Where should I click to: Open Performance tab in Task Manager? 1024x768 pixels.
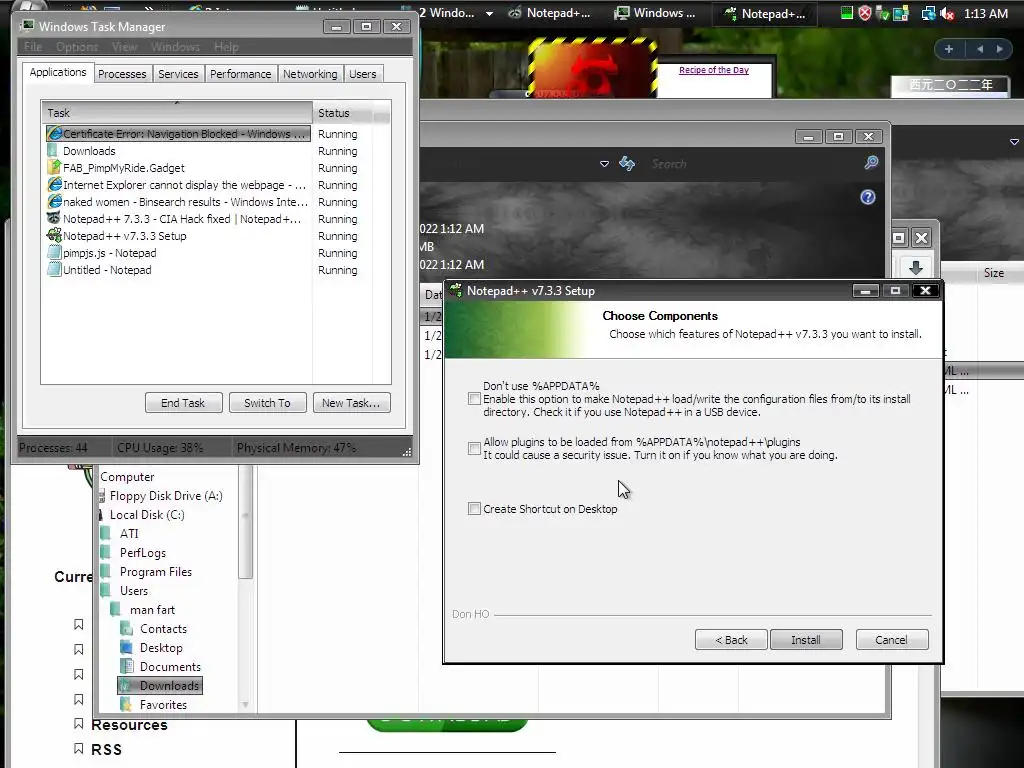pyautogui.click(x=240, y=74)
